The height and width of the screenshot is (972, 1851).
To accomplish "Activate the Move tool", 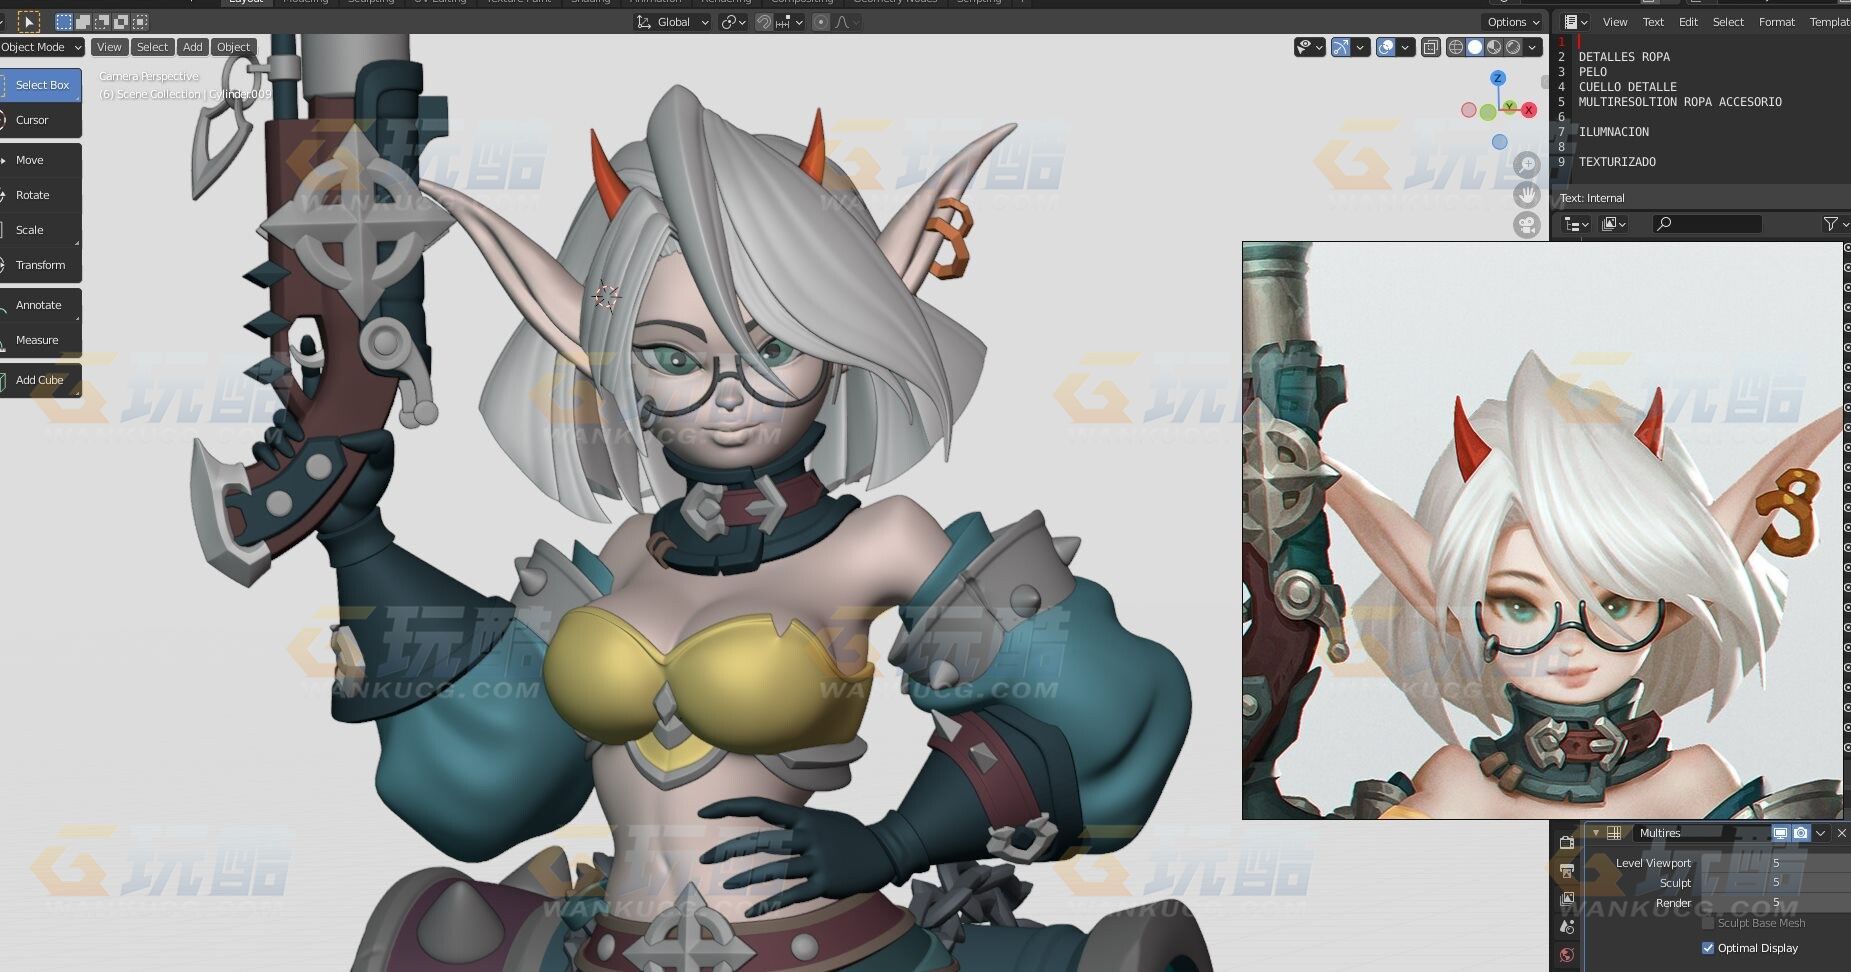I will (40, 160).
